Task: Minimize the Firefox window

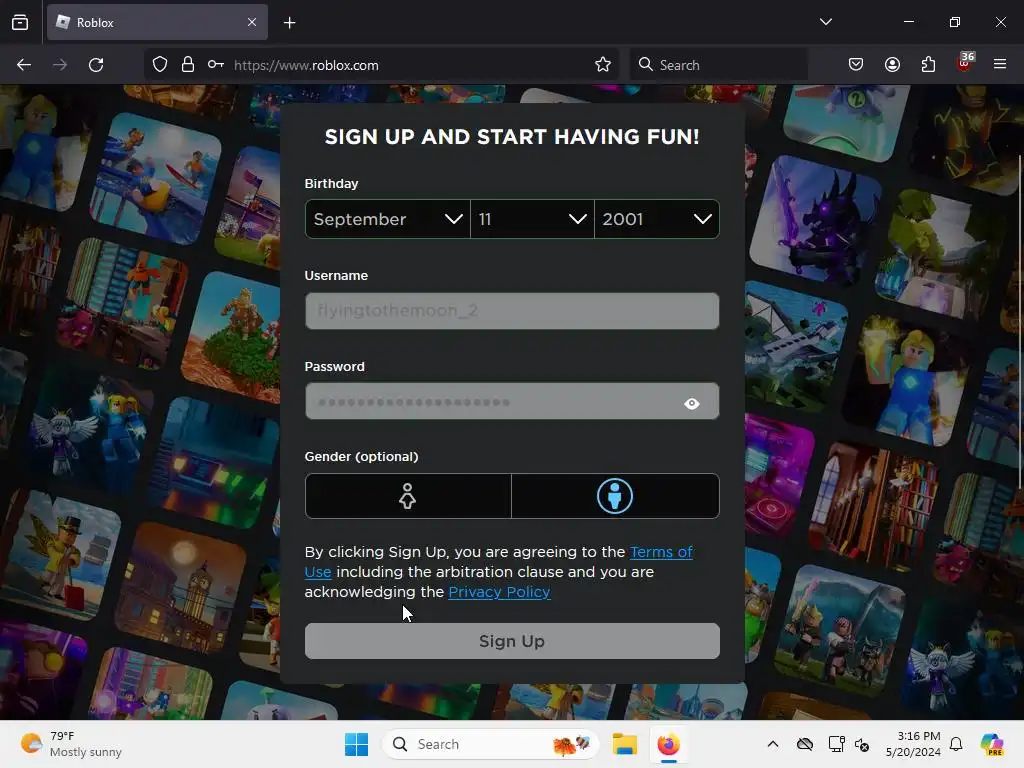Action: click(x=908, y=22)
